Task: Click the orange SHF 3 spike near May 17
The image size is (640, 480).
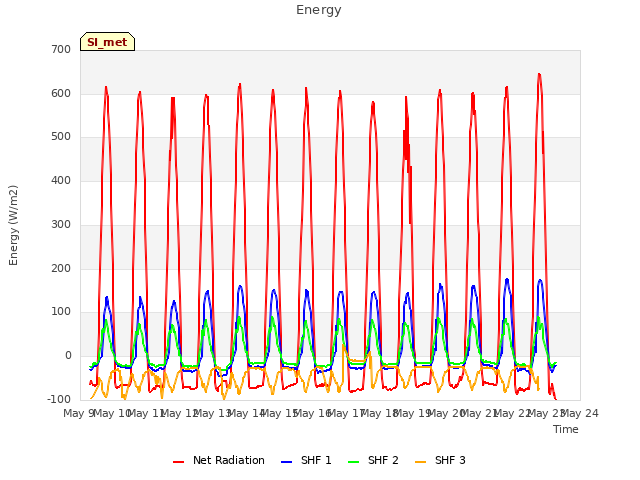Action: (x=343, y=345)
